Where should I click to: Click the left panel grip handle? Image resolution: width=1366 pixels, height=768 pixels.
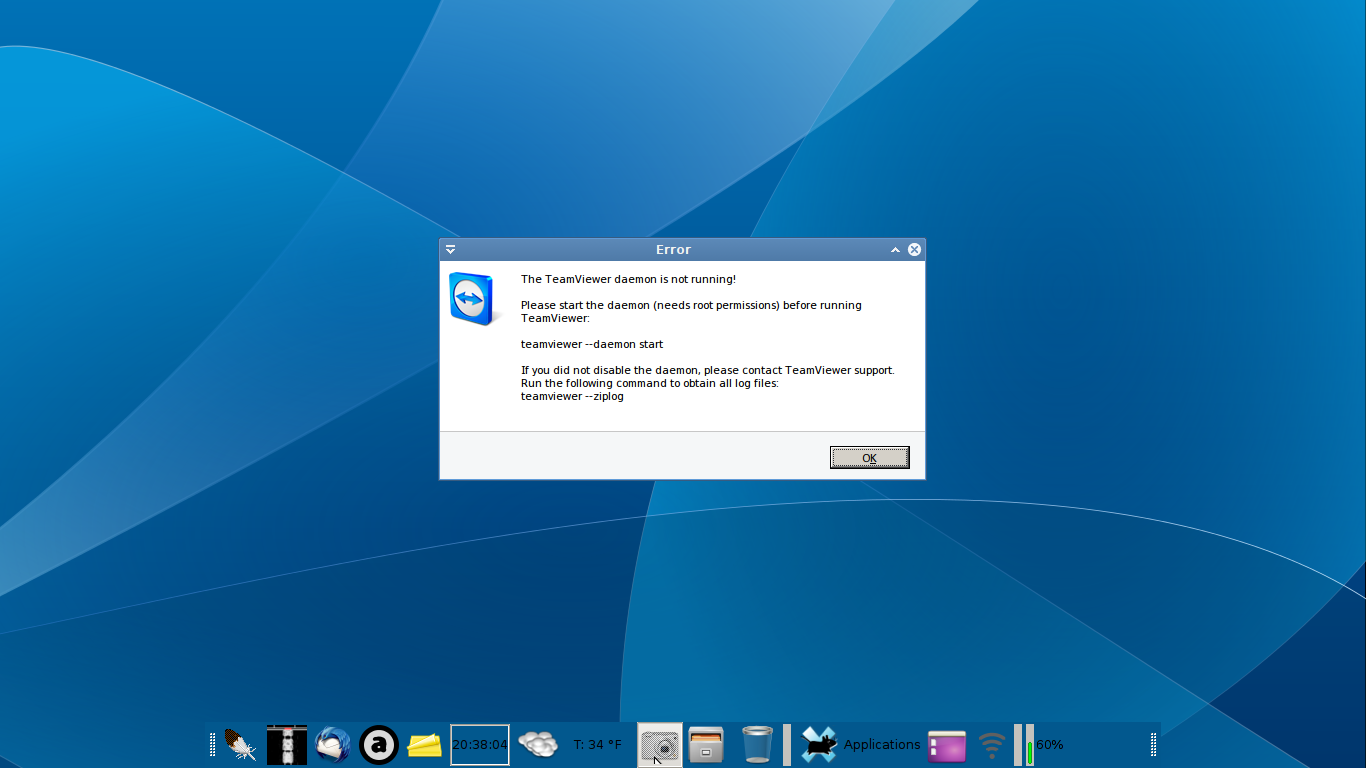pos(212,745)
